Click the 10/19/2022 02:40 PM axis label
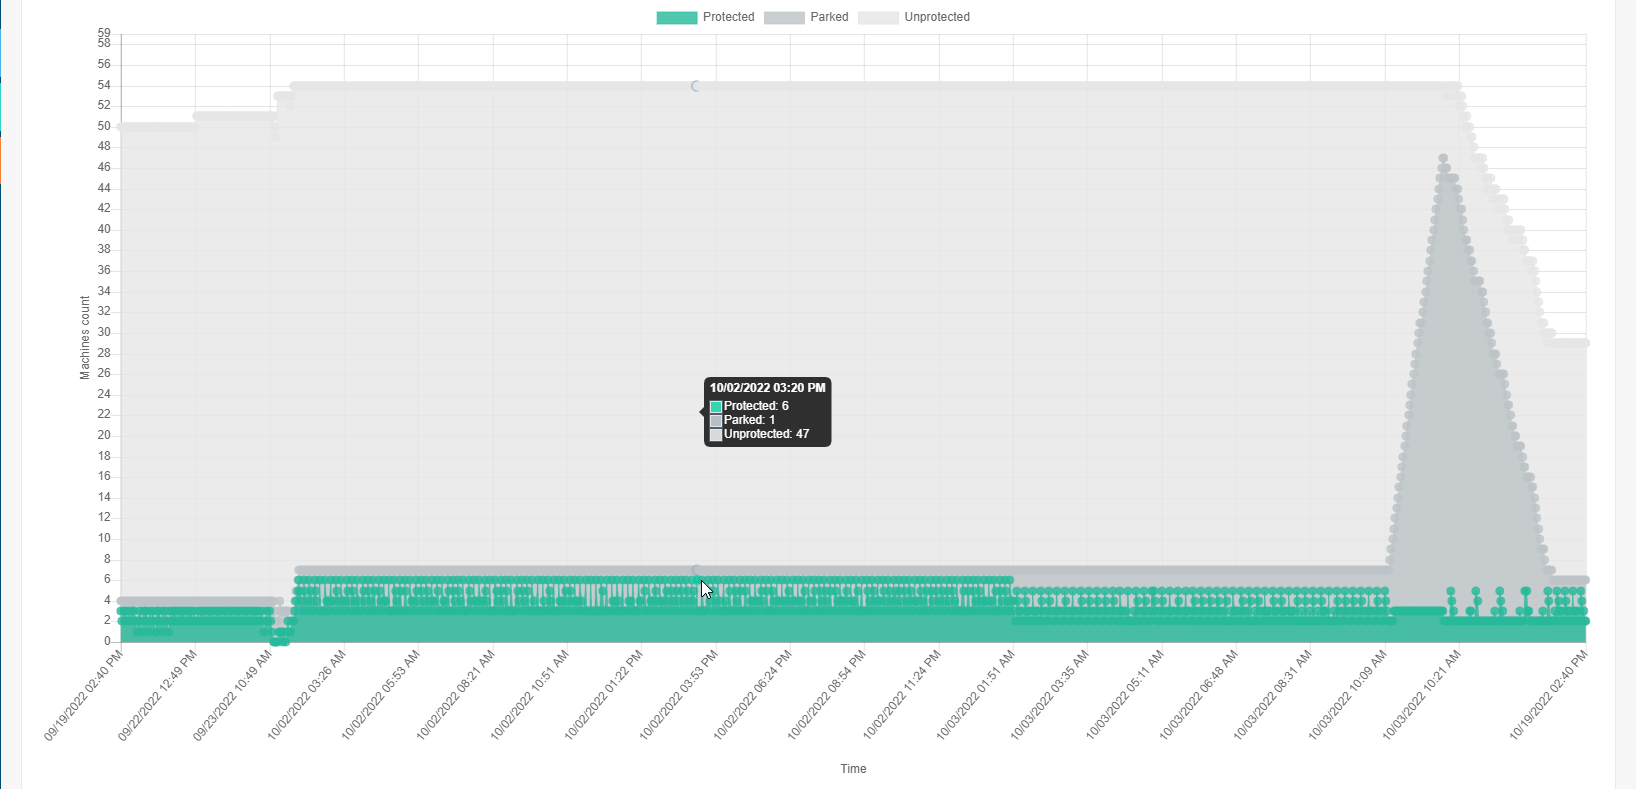 pyautogui.click(x=1549, y=695)
